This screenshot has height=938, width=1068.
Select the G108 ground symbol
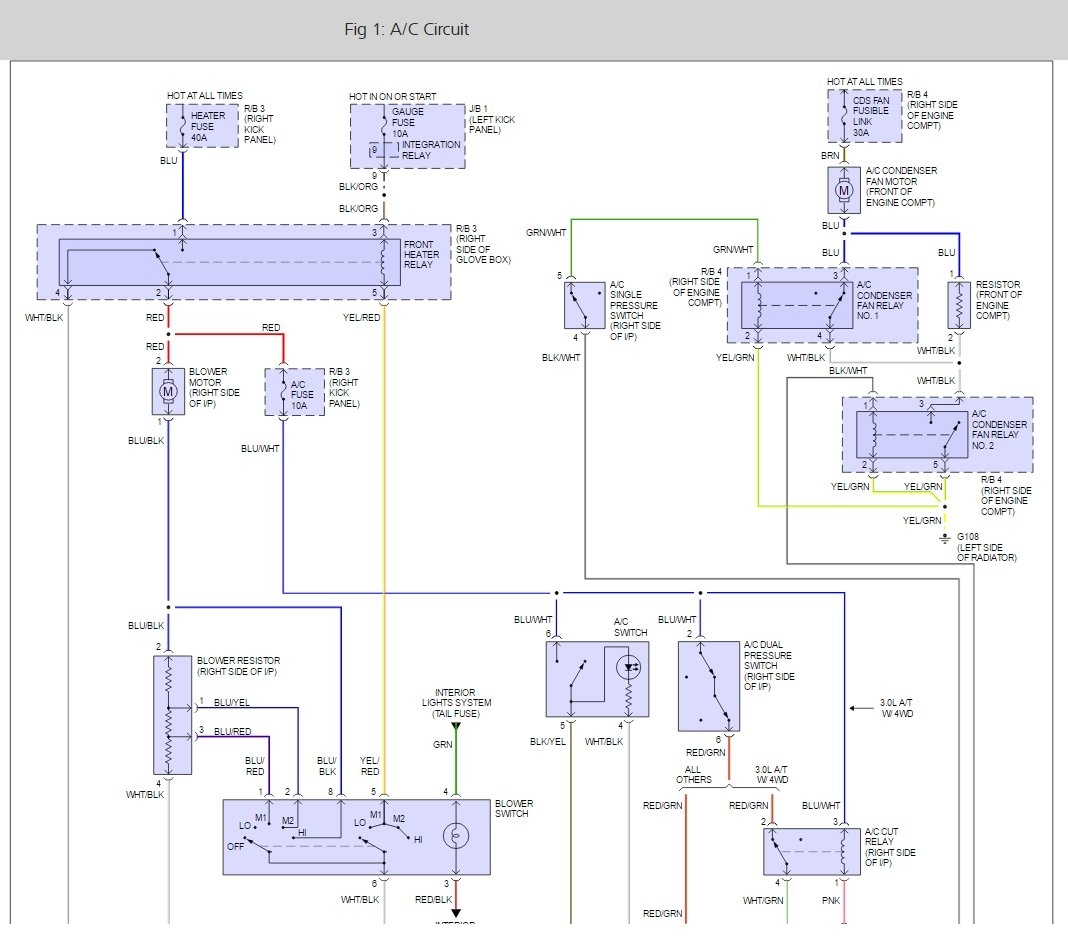(x=944, y=539)
